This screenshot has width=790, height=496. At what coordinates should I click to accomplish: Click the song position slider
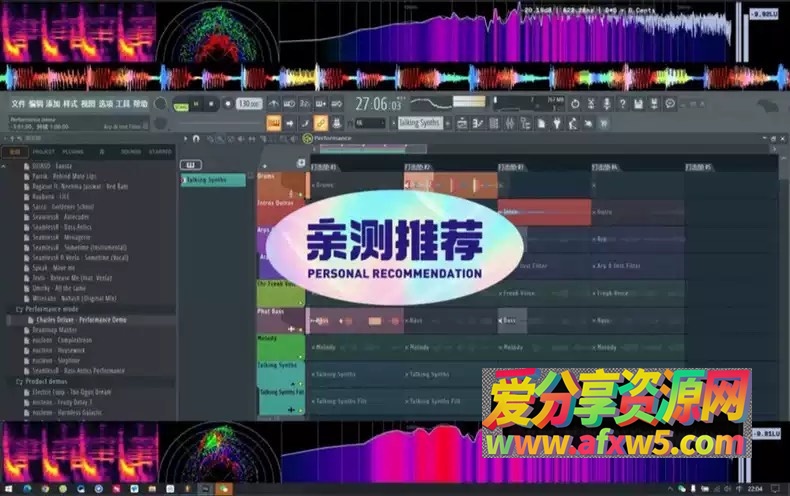pos(218,123)
